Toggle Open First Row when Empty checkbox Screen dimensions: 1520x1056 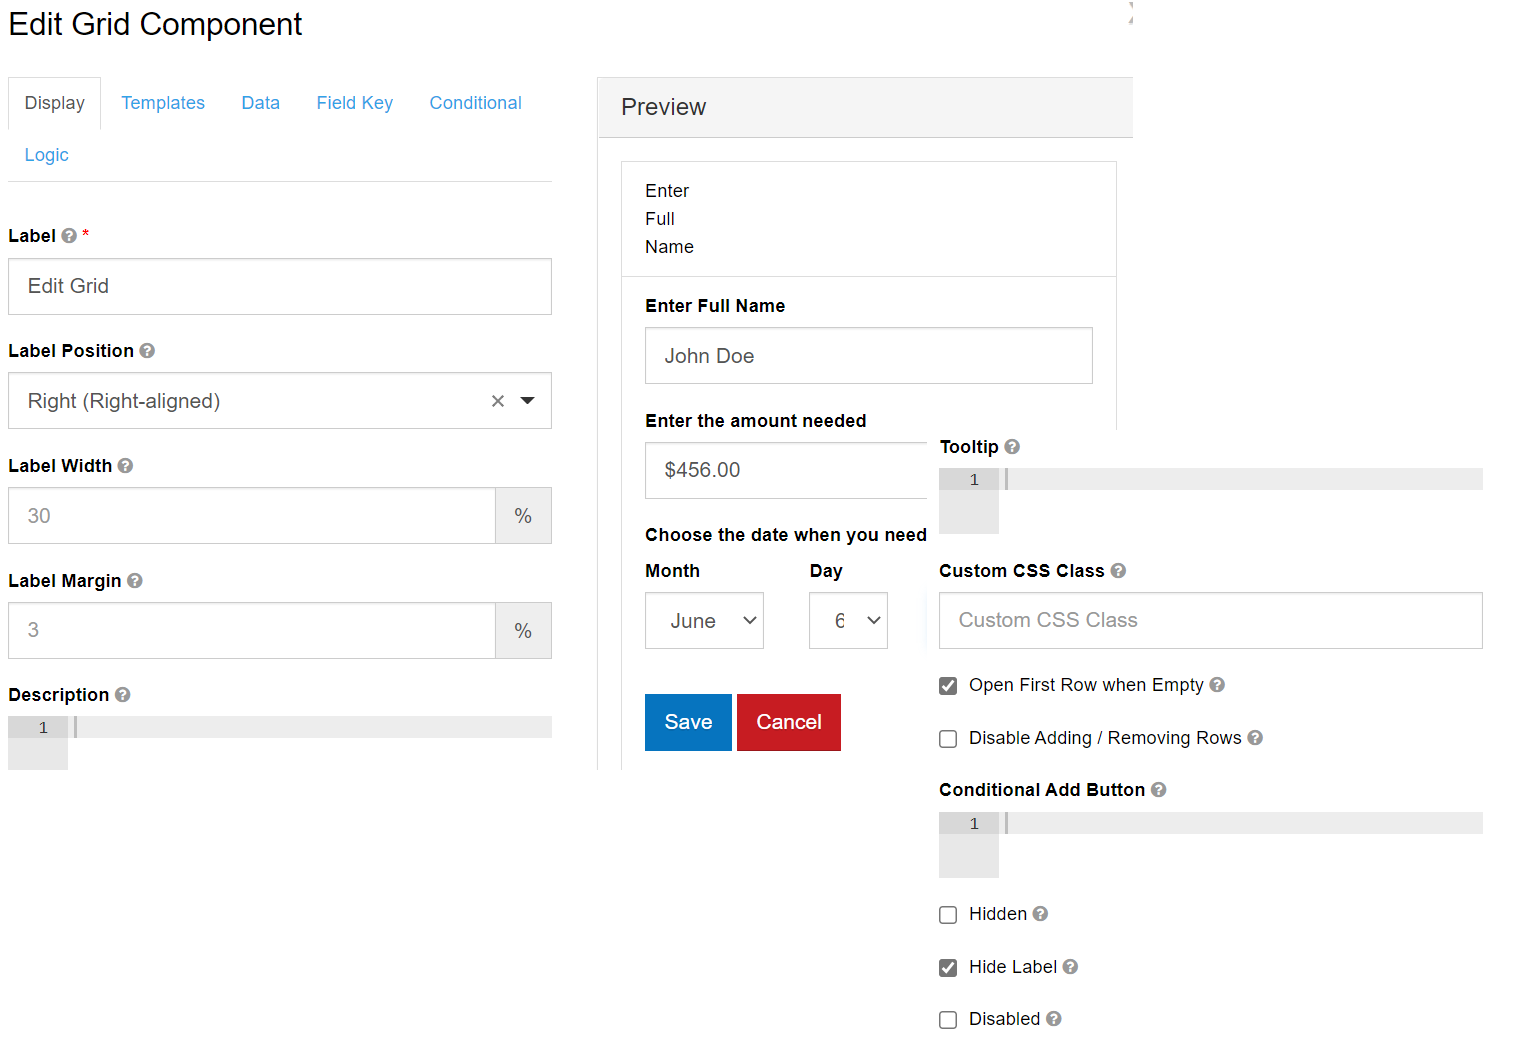(x=948, y=686)
